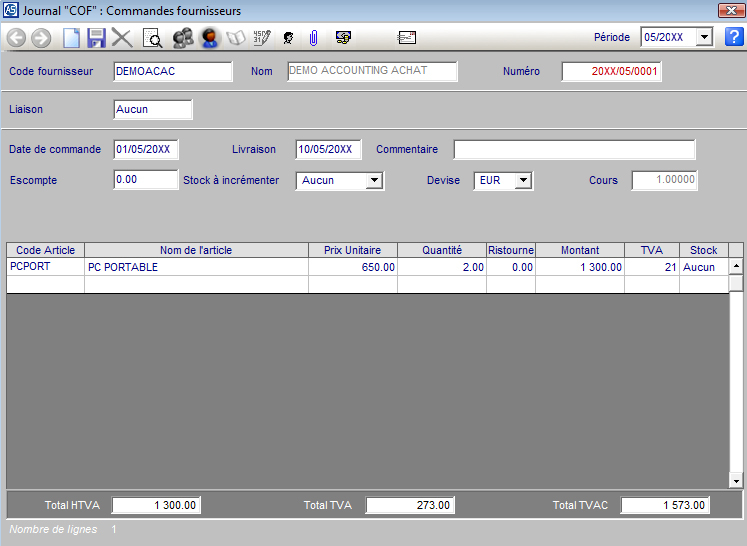
Task: Click the Numéro field 20XX/05/0001
Action: point(611,71)
